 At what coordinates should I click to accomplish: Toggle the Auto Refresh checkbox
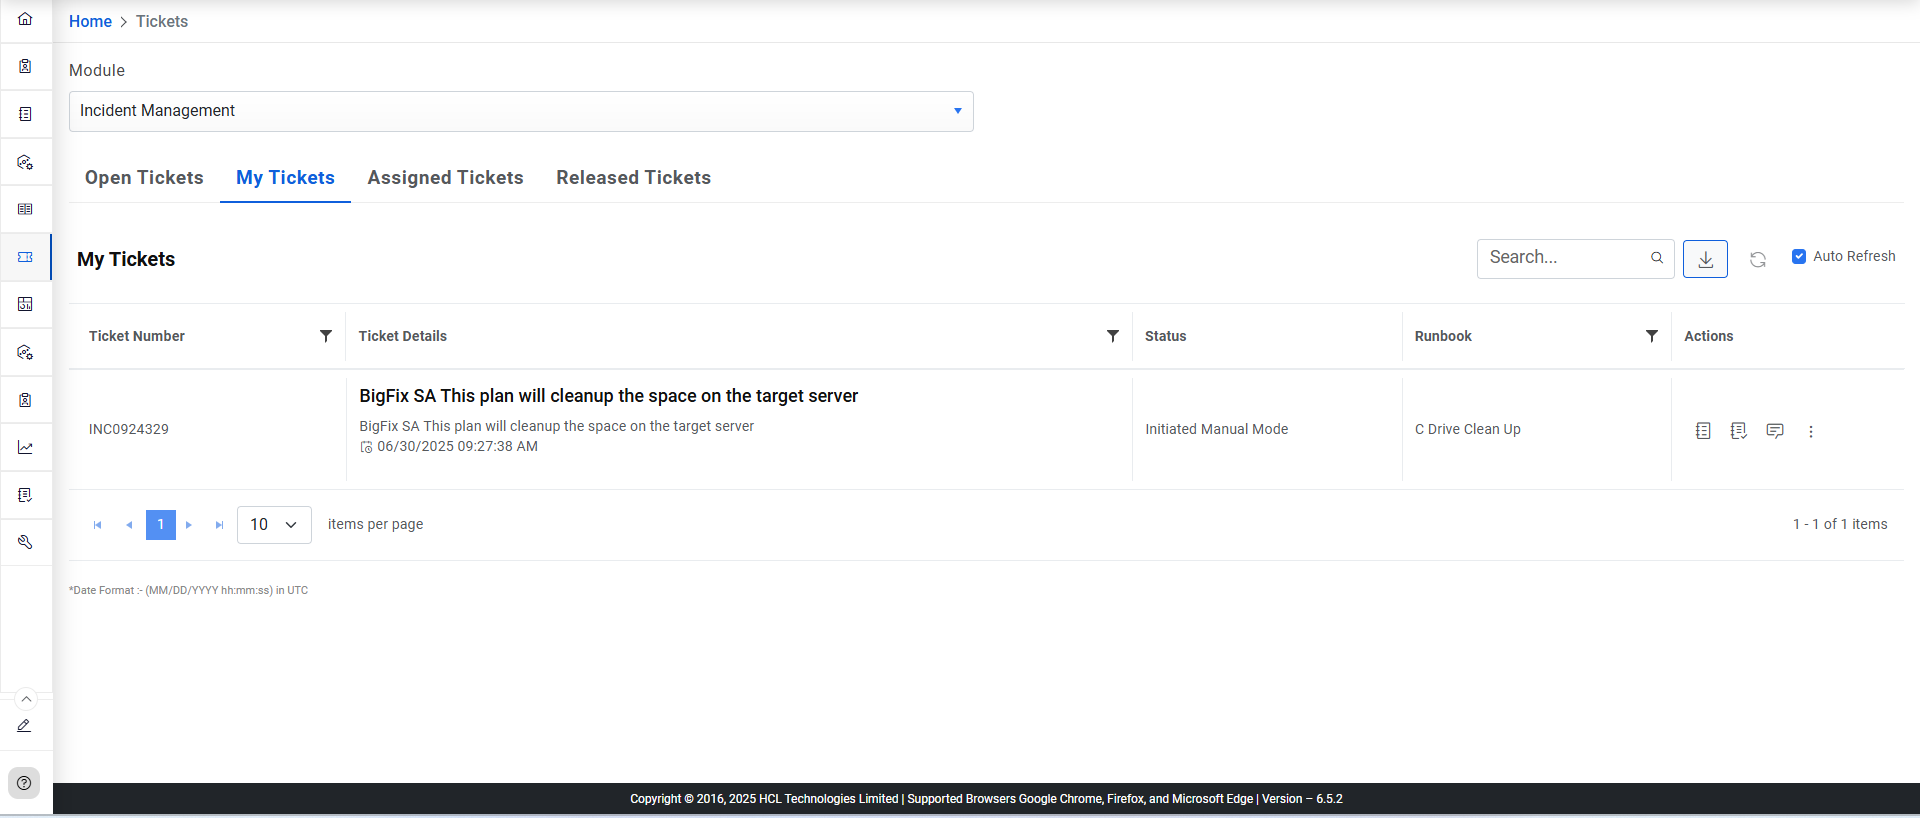pos(1799,256)
